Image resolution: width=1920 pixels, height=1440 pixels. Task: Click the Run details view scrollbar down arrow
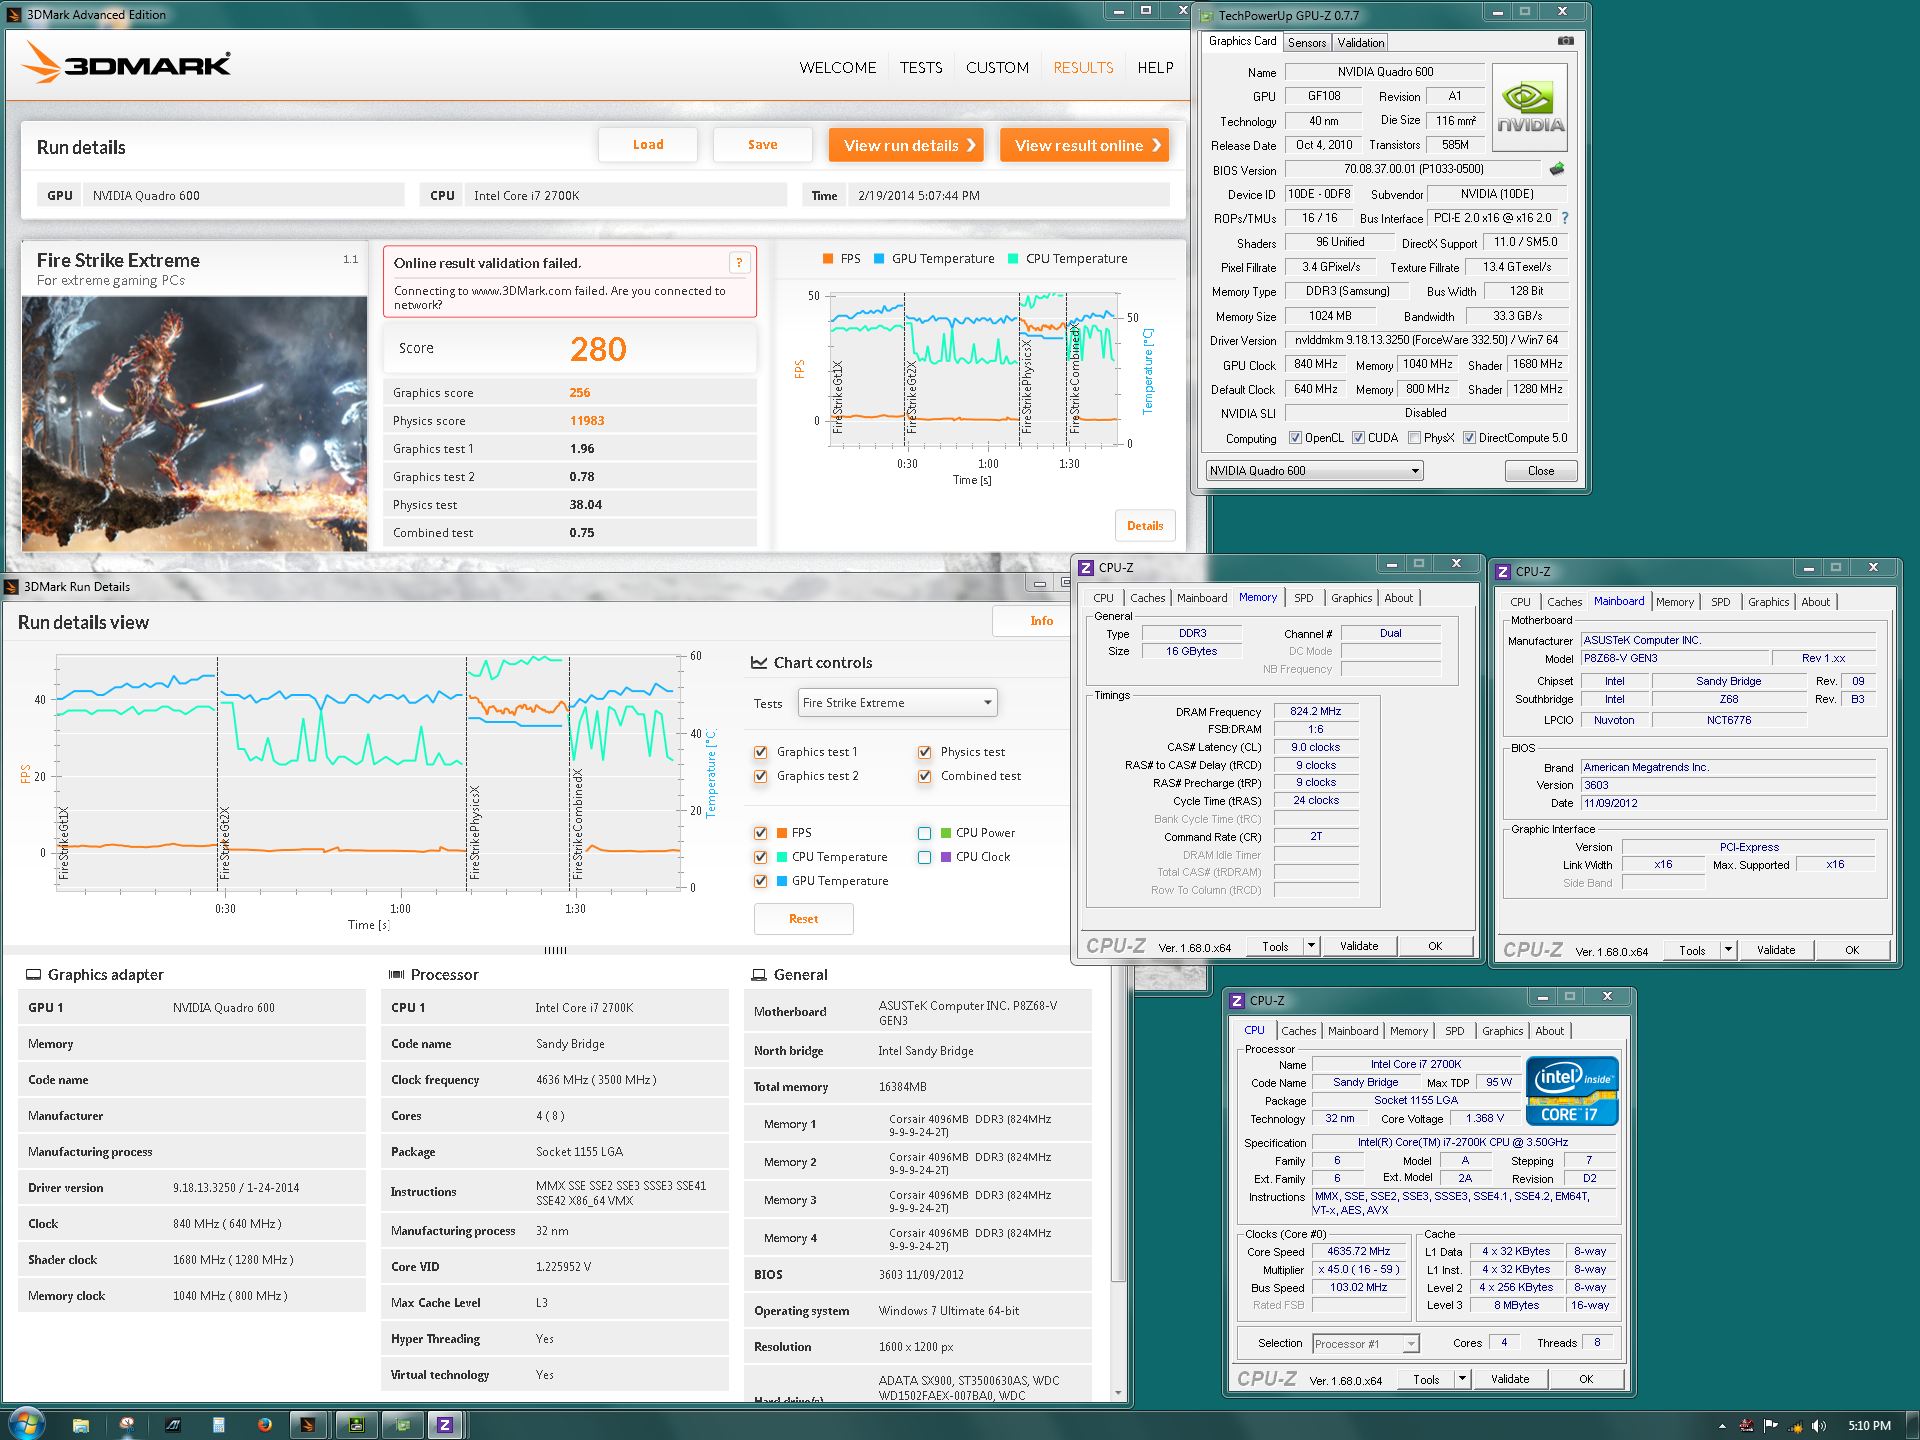pyautogui.click(x=1118, y=1392)
